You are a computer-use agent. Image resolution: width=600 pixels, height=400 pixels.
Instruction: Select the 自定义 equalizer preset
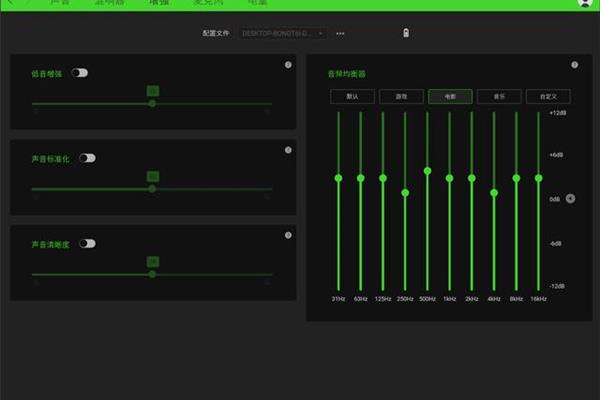(548, 96)
